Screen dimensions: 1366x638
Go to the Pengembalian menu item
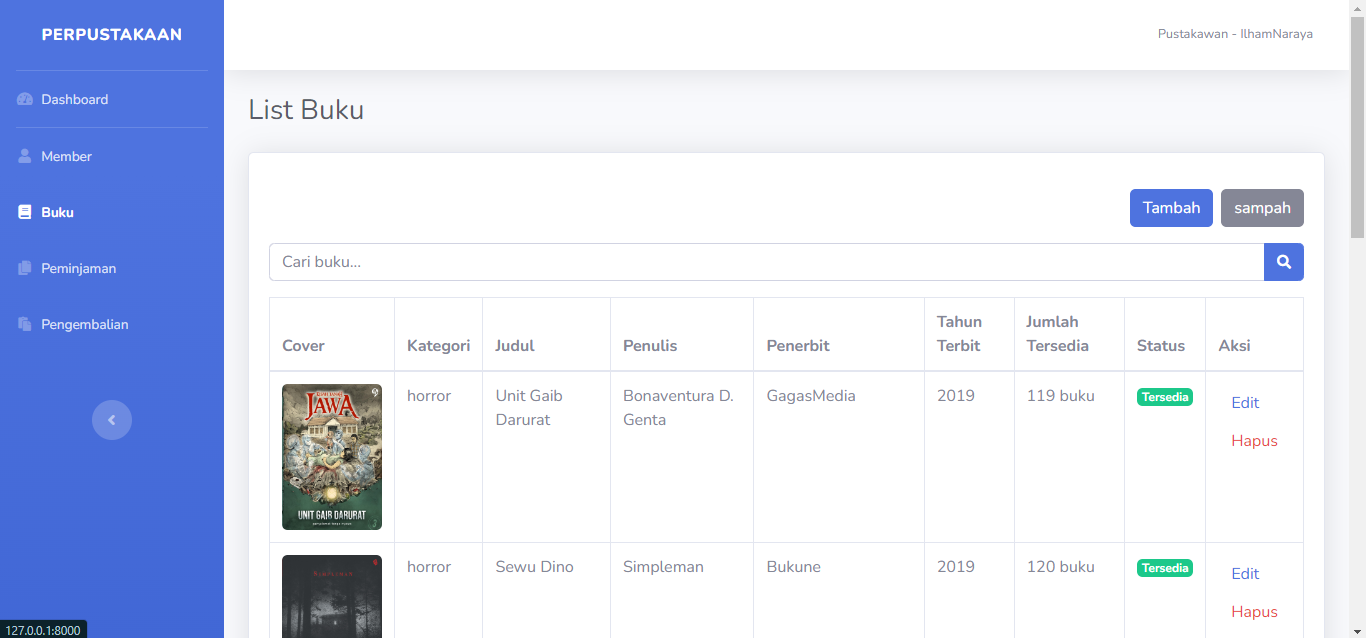click(112, 324)
